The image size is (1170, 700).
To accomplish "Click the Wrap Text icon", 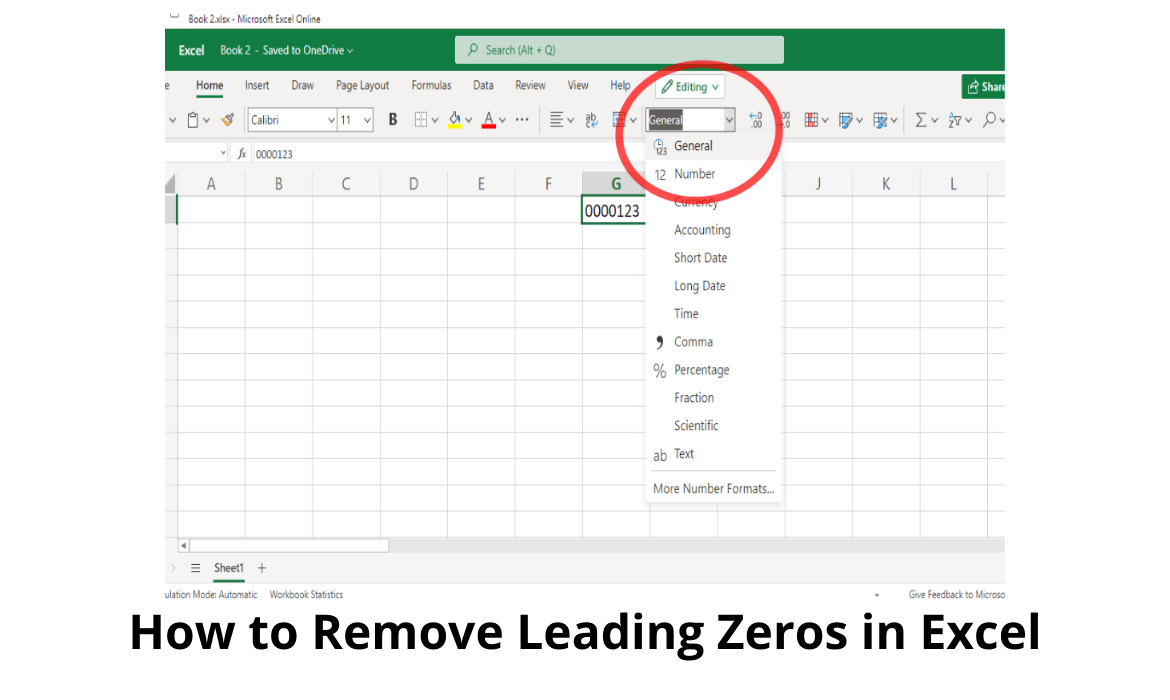I will click(x=590, y=119).
